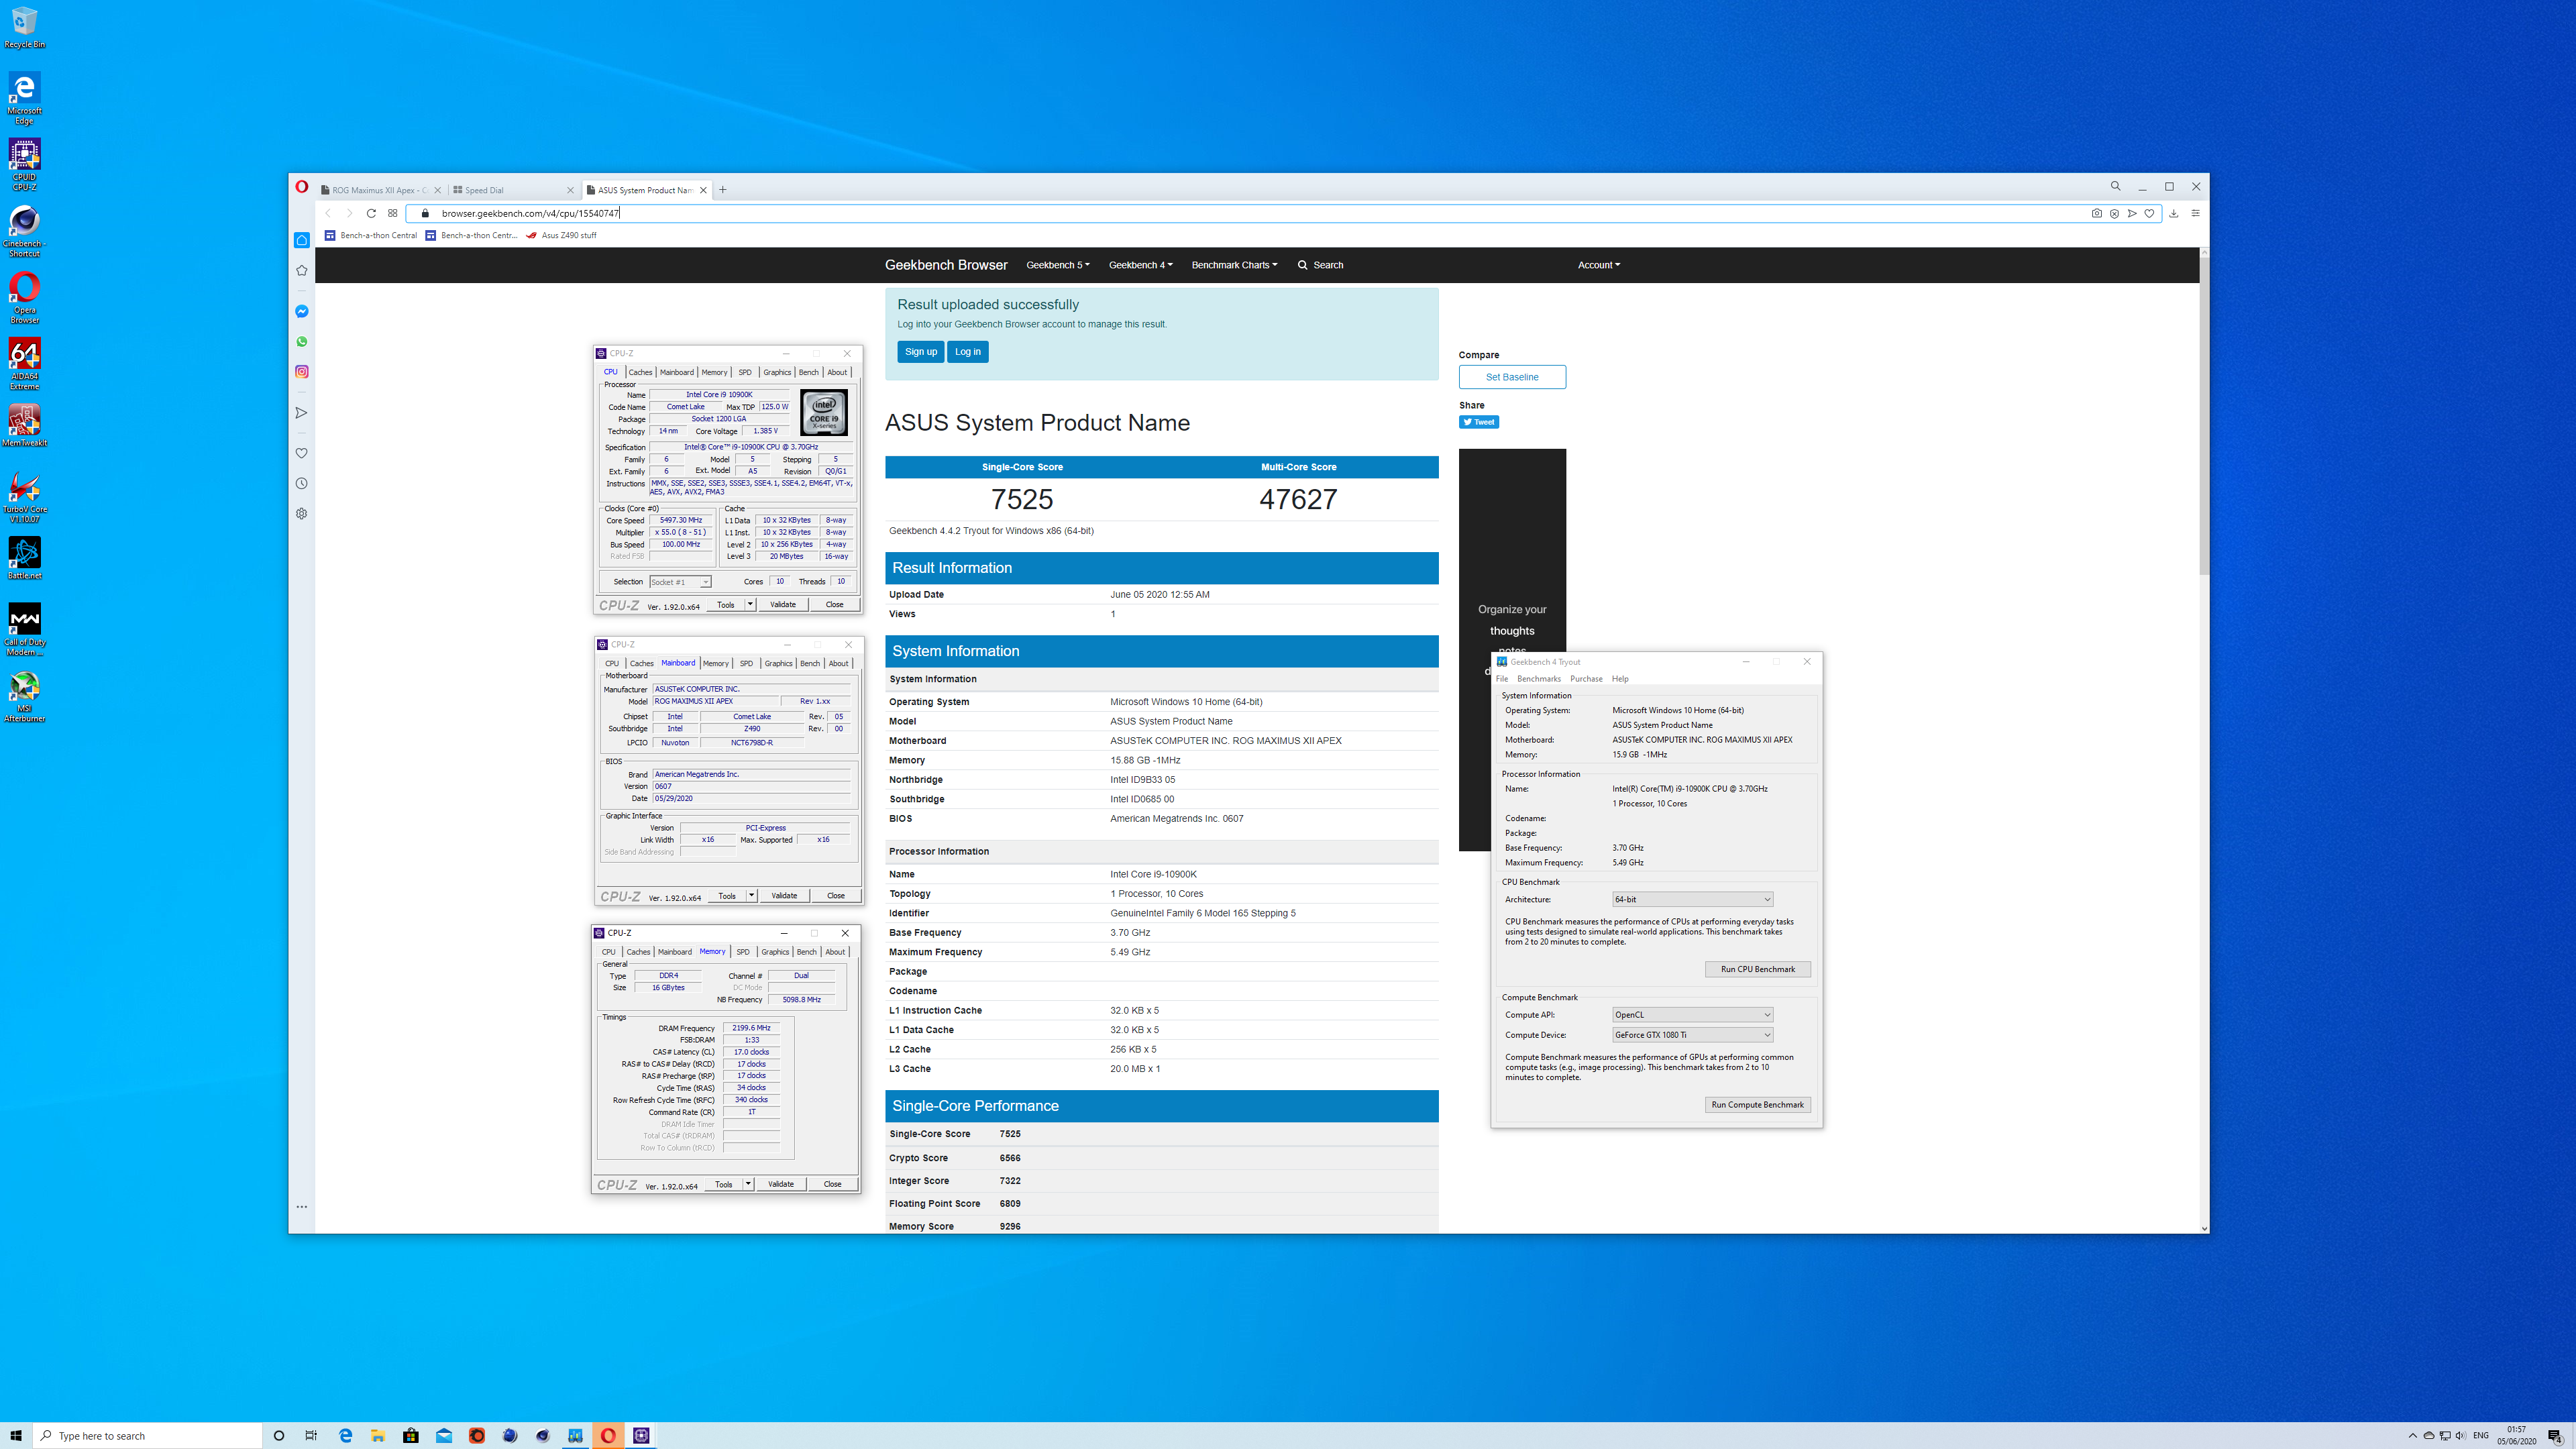Click Log in button
This screenshot has width=2576, height=1449.
pyautogui.click(x=967, y=352)
